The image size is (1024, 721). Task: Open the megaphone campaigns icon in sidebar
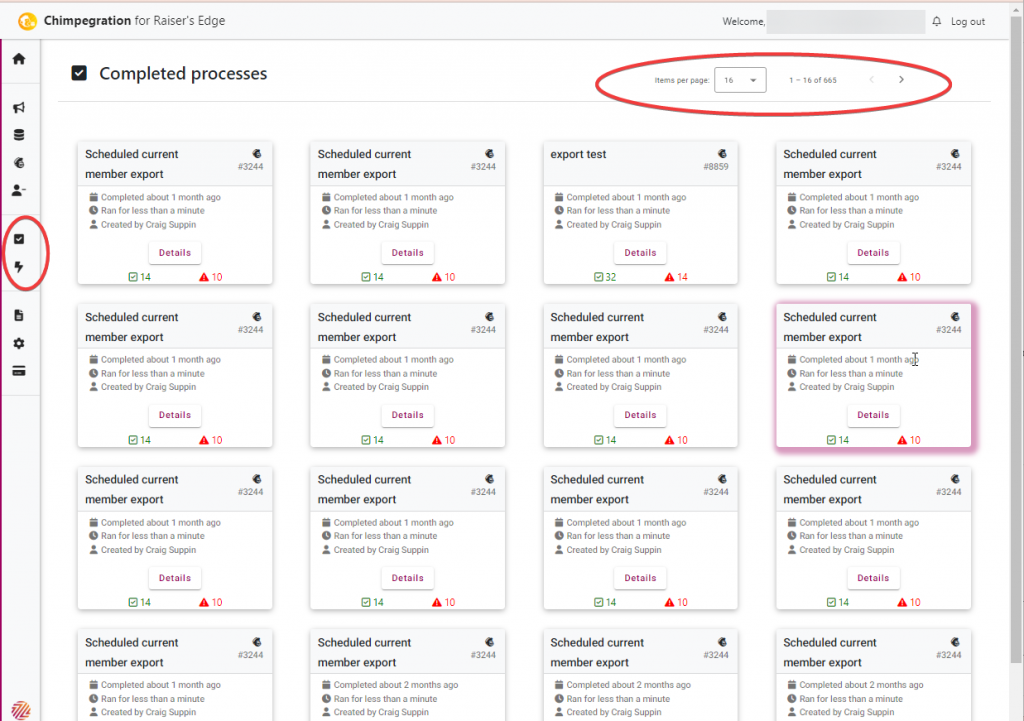[x=19, y=107]
